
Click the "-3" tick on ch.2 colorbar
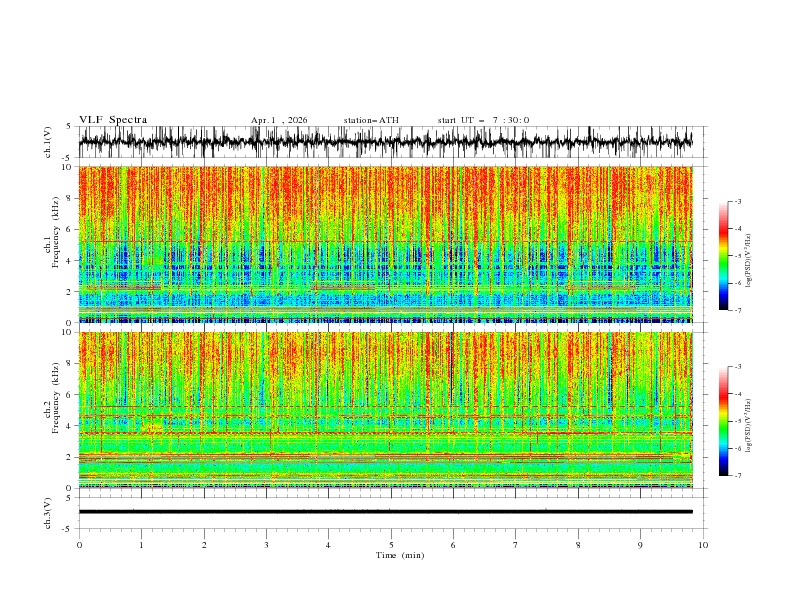[737, 367]
